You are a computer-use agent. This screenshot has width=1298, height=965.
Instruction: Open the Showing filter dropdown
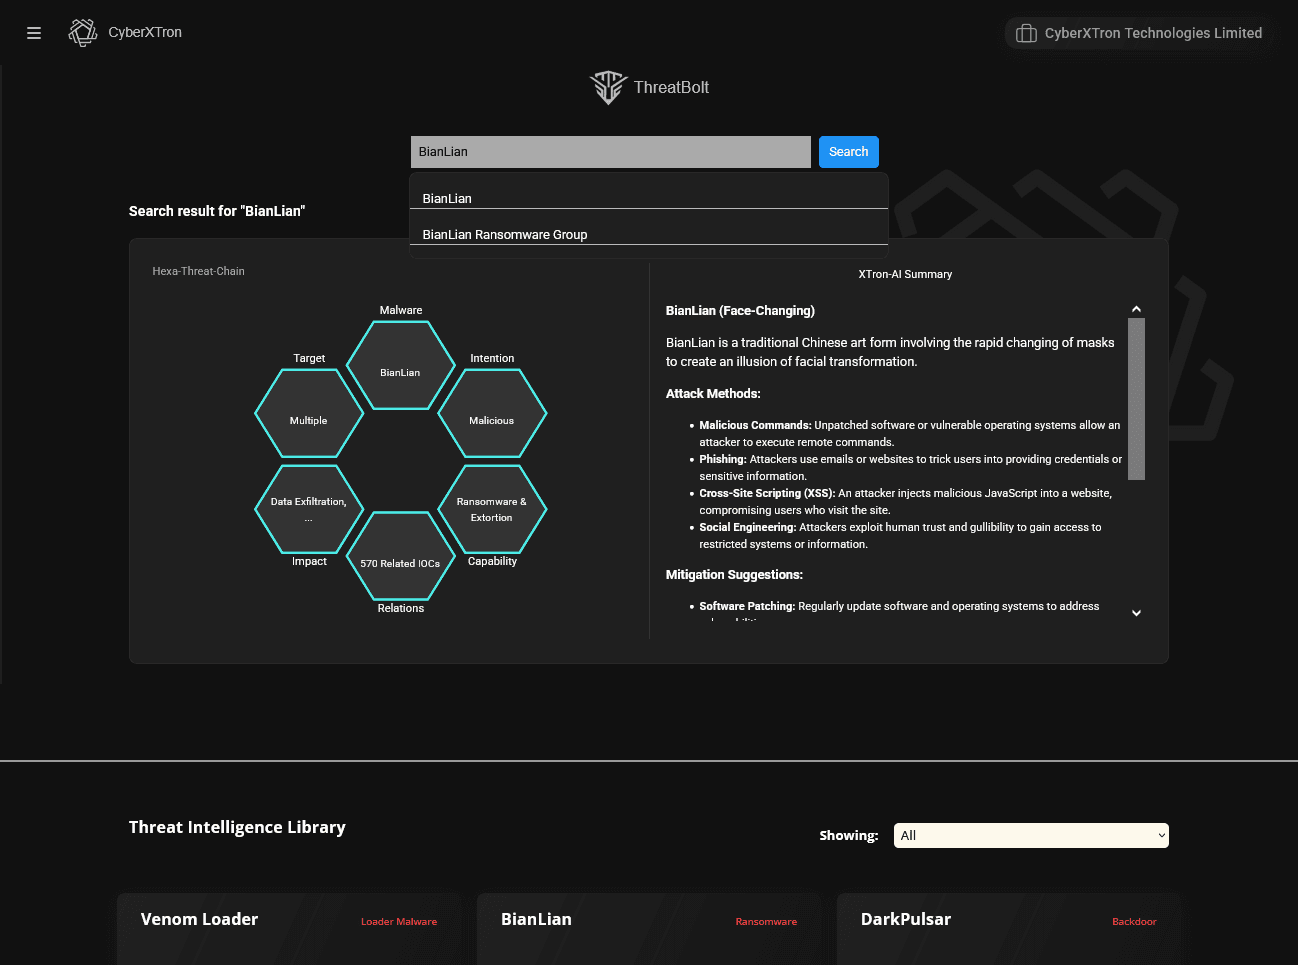[x=1031, y=835]
